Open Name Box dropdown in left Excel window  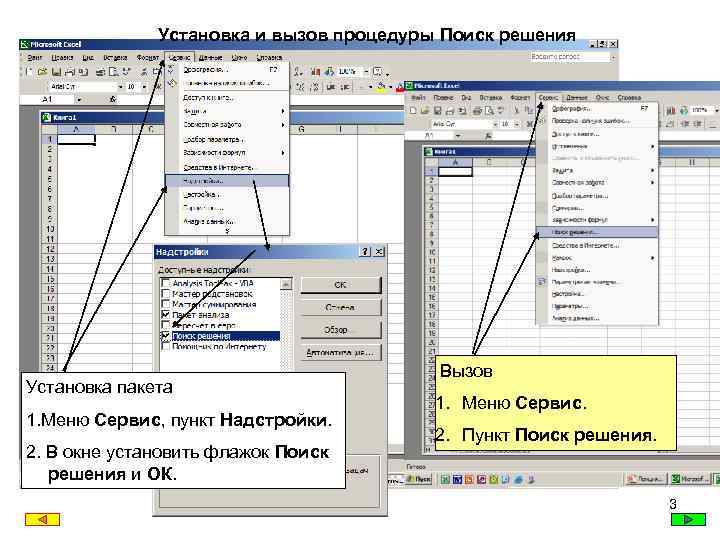click(79, 99)
